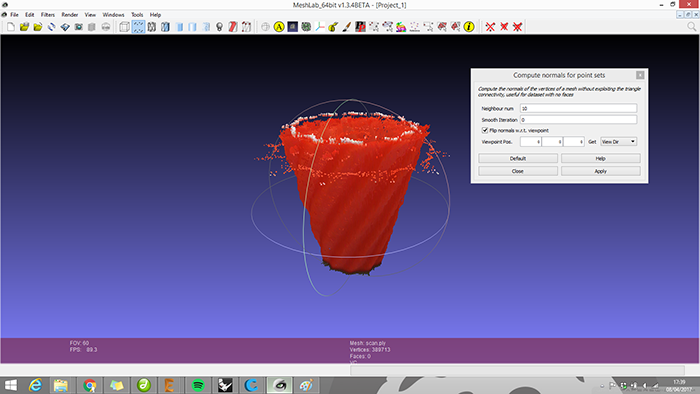Open Spotify from taskbar
The height and width of the screenshot is (394, 700).
[198, 385]
